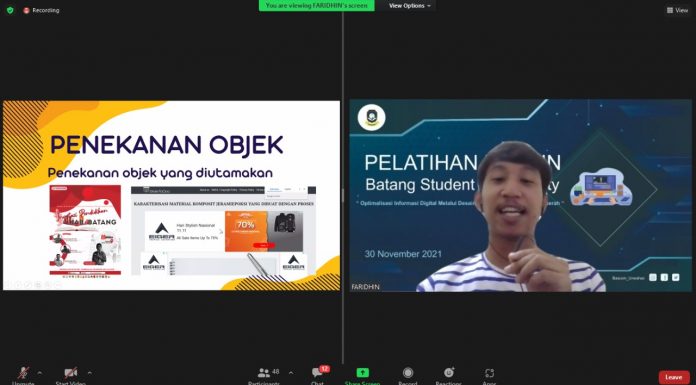Click the red Recording indicator
The width and height of the screenshot is (696, 385).
click(x=41, y=10)
